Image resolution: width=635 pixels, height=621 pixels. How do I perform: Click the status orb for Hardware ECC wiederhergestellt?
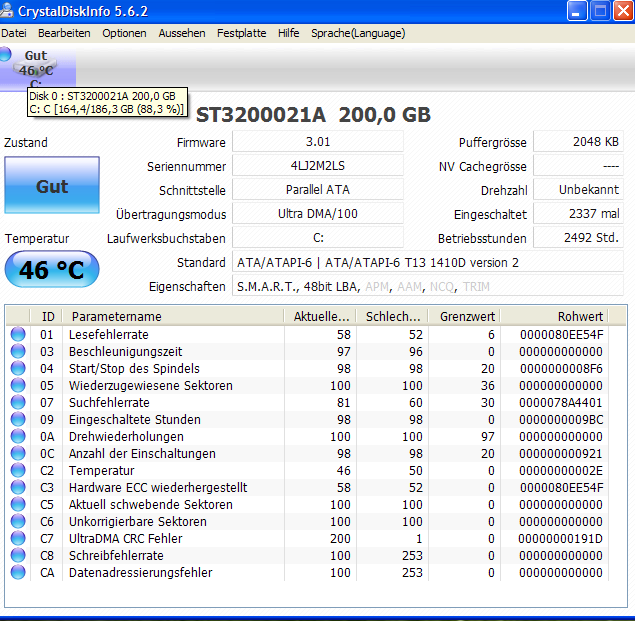tap(18, 487)
